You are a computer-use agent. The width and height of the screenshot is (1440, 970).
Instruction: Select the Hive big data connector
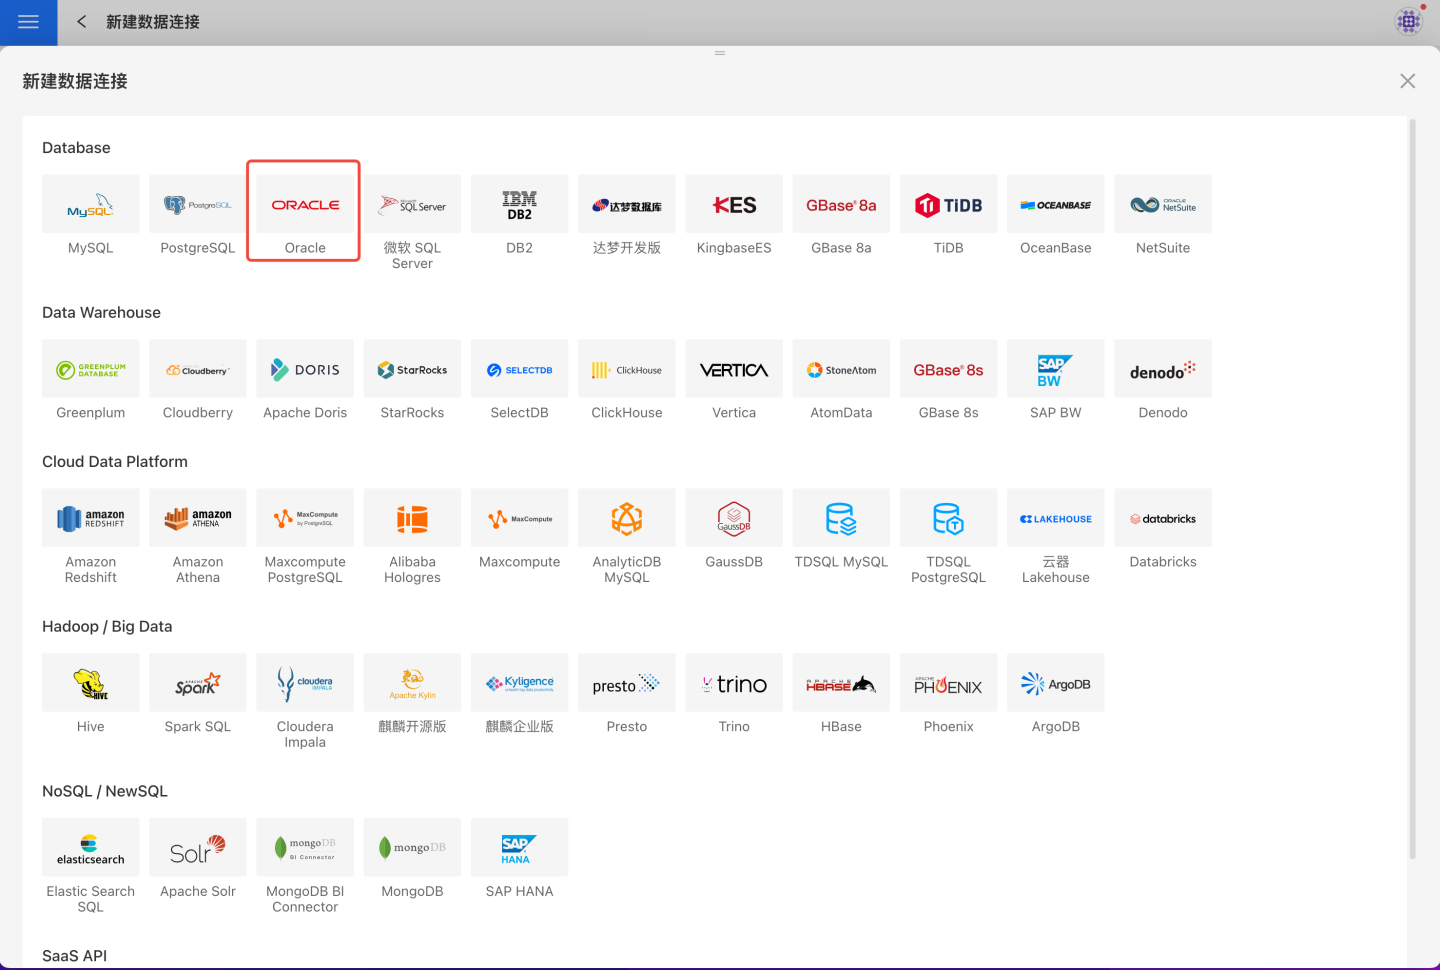pos(90,684)
